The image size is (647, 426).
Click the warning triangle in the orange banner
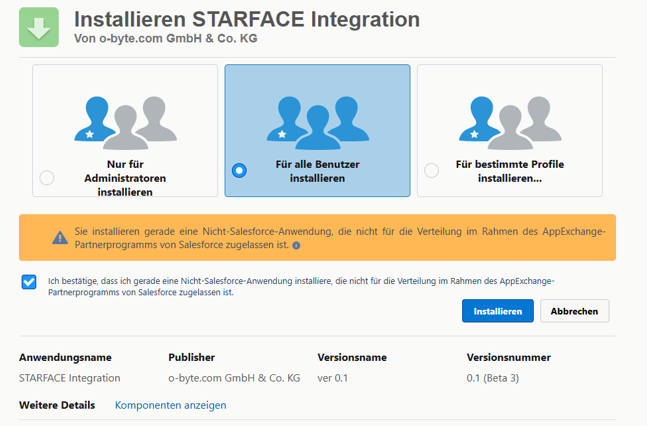[60, 238]
